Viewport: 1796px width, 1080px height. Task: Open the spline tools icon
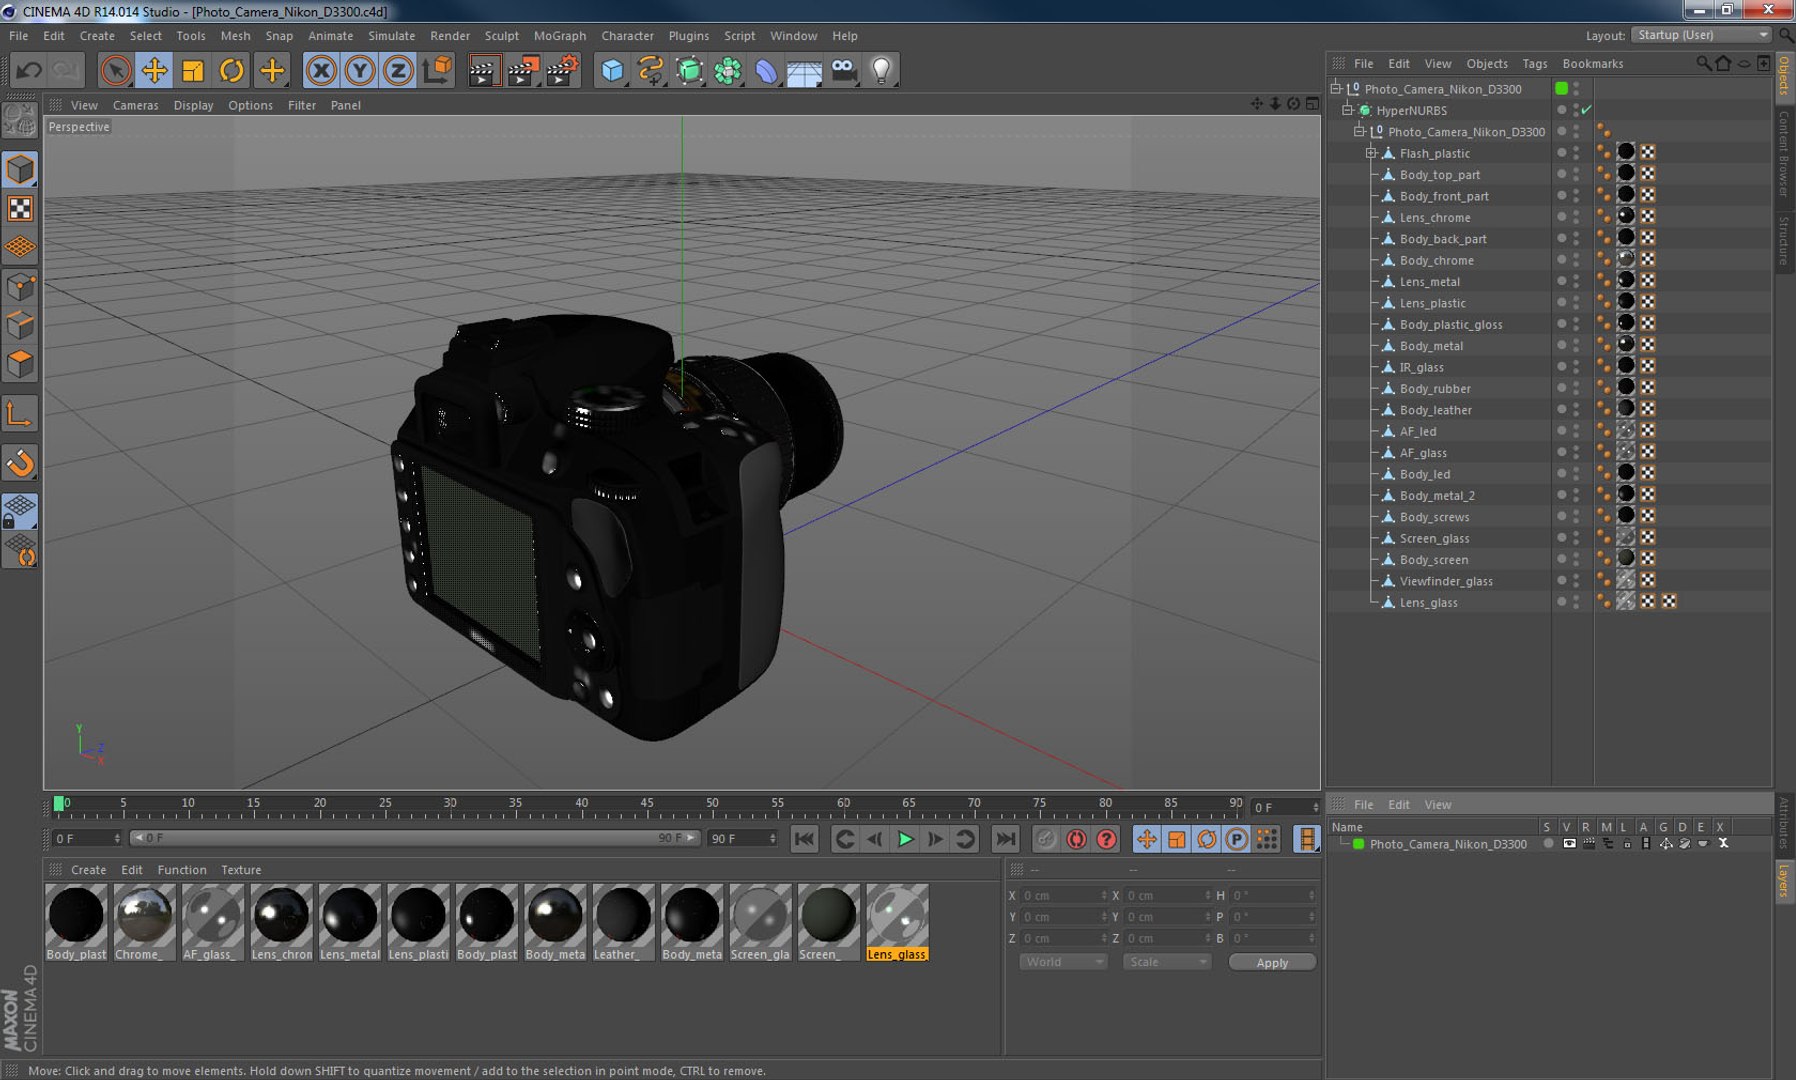tap(651, 70)
